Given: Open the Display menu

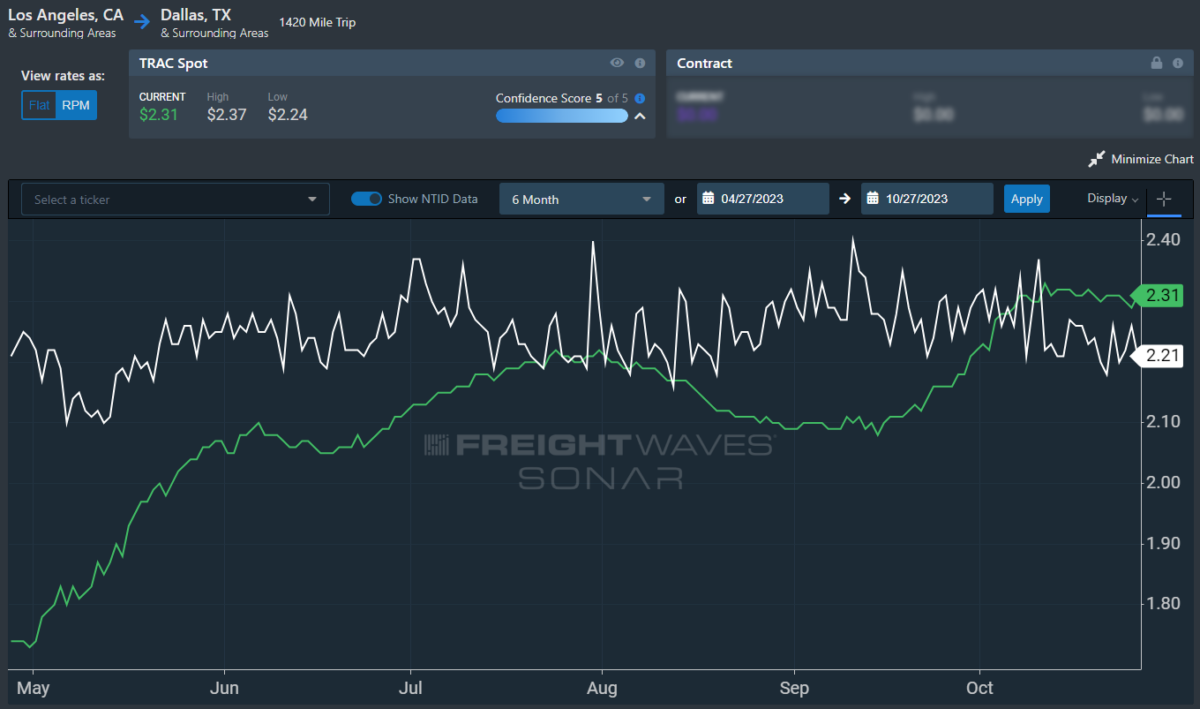Looking at the screenshot, I should 1113,199.
